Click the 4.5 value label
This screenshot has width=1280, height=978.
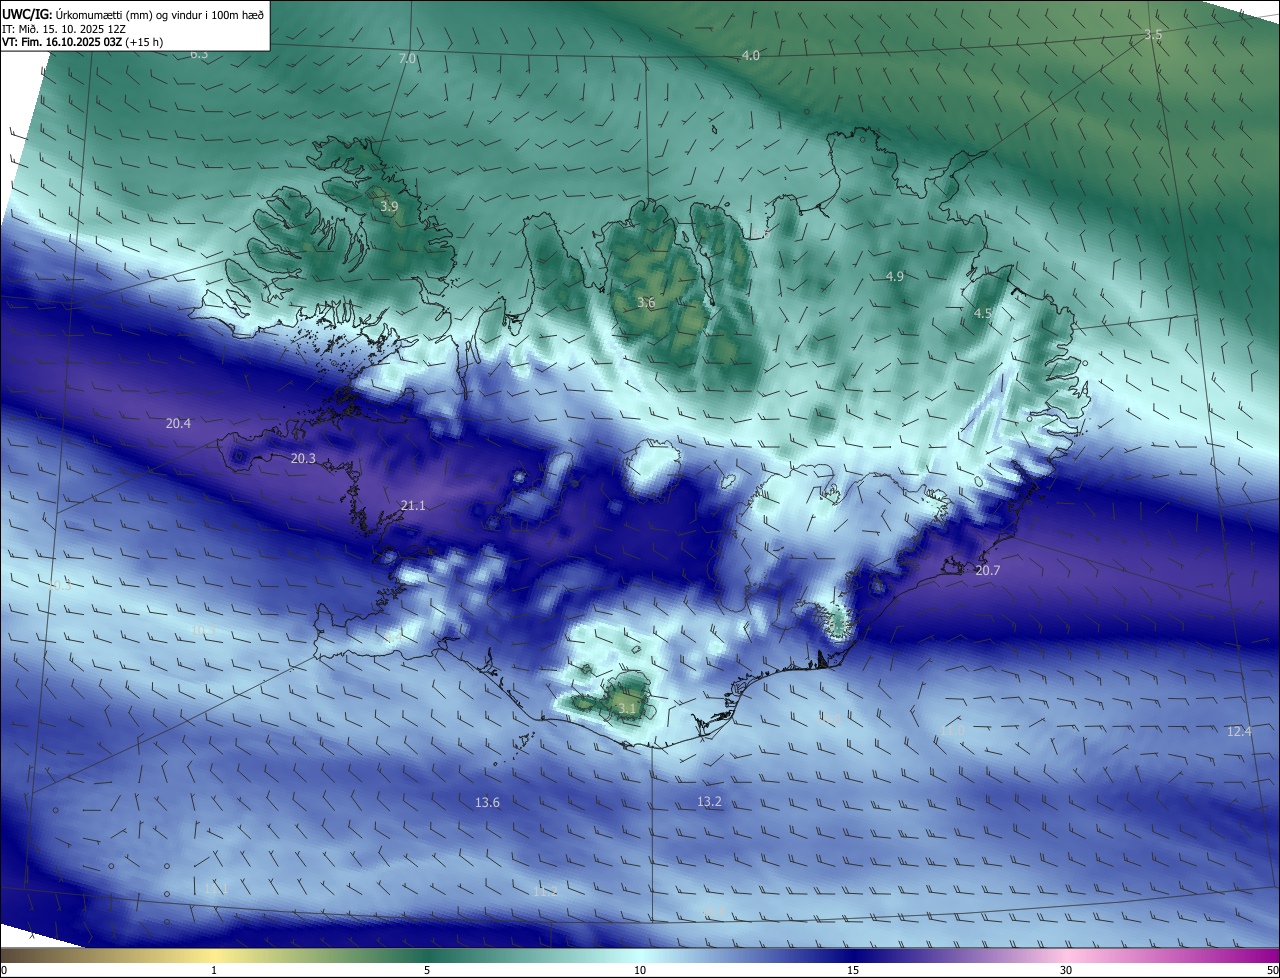click(982, 314)
